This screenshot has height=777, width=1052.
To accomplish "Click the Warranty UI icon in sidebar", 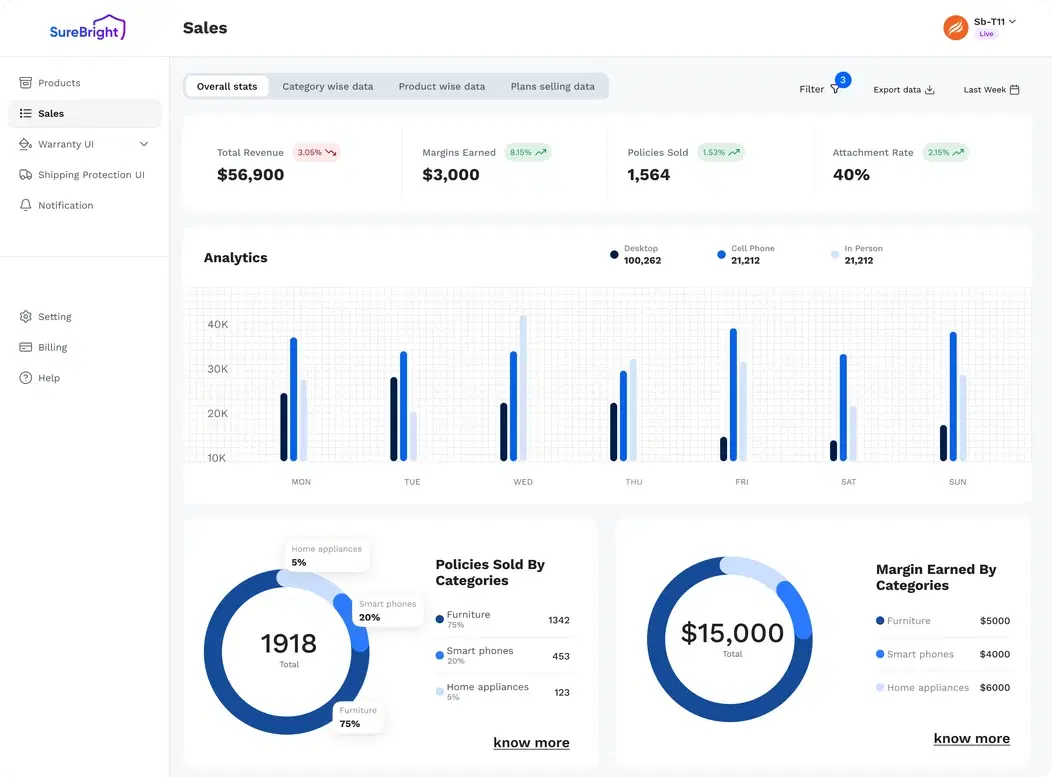I will (25, 144).
